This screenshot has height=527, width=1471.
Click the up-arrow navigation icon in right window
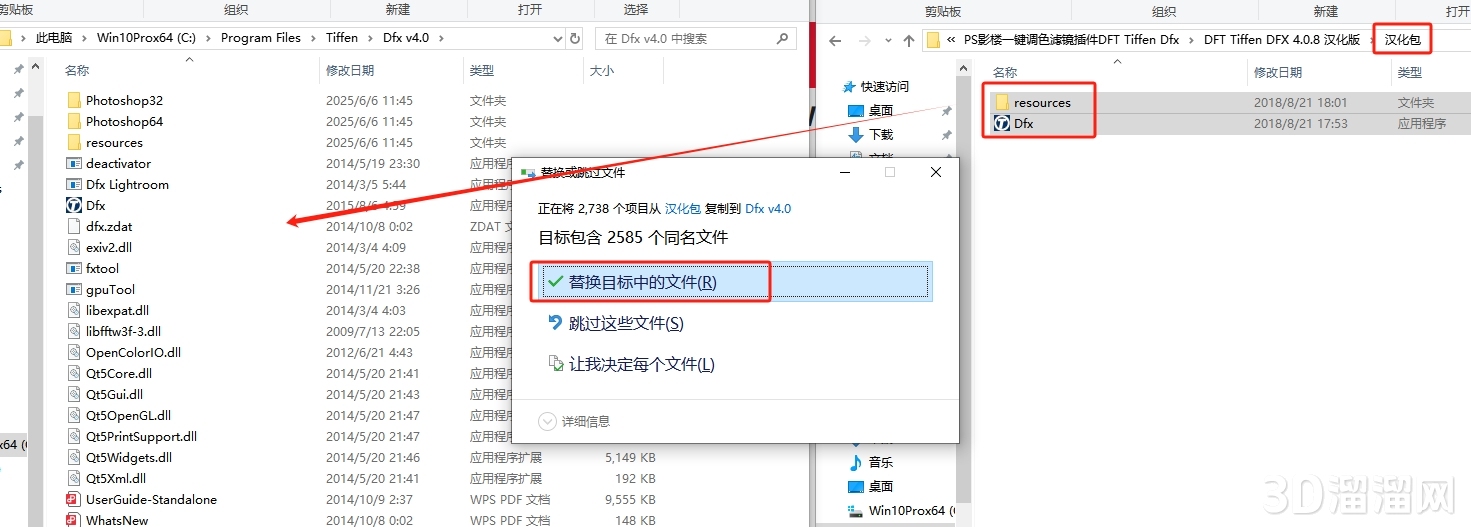tap(909, 41)
